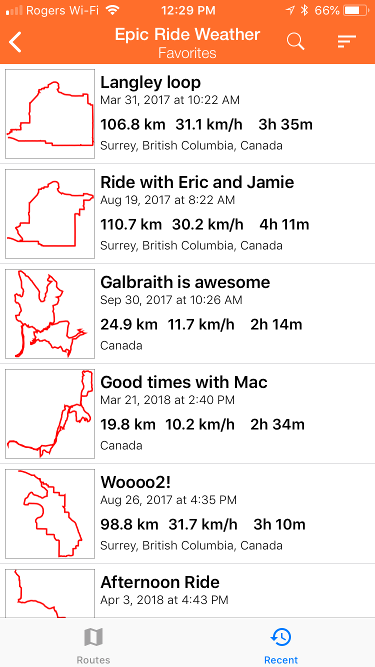Open search with magnifier icon

(295, 41)
